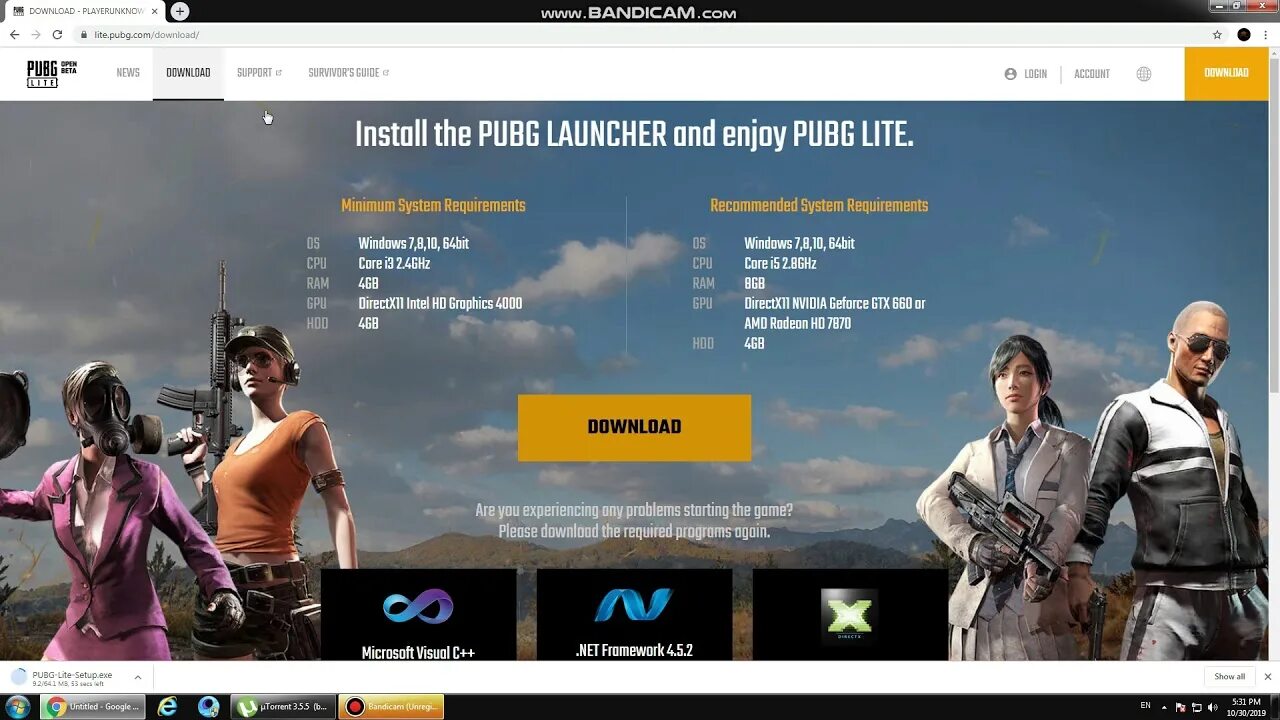Show hidden tray icons arrow
This screenshot has width=1280, height=720.
click(x=1164, y=707)
